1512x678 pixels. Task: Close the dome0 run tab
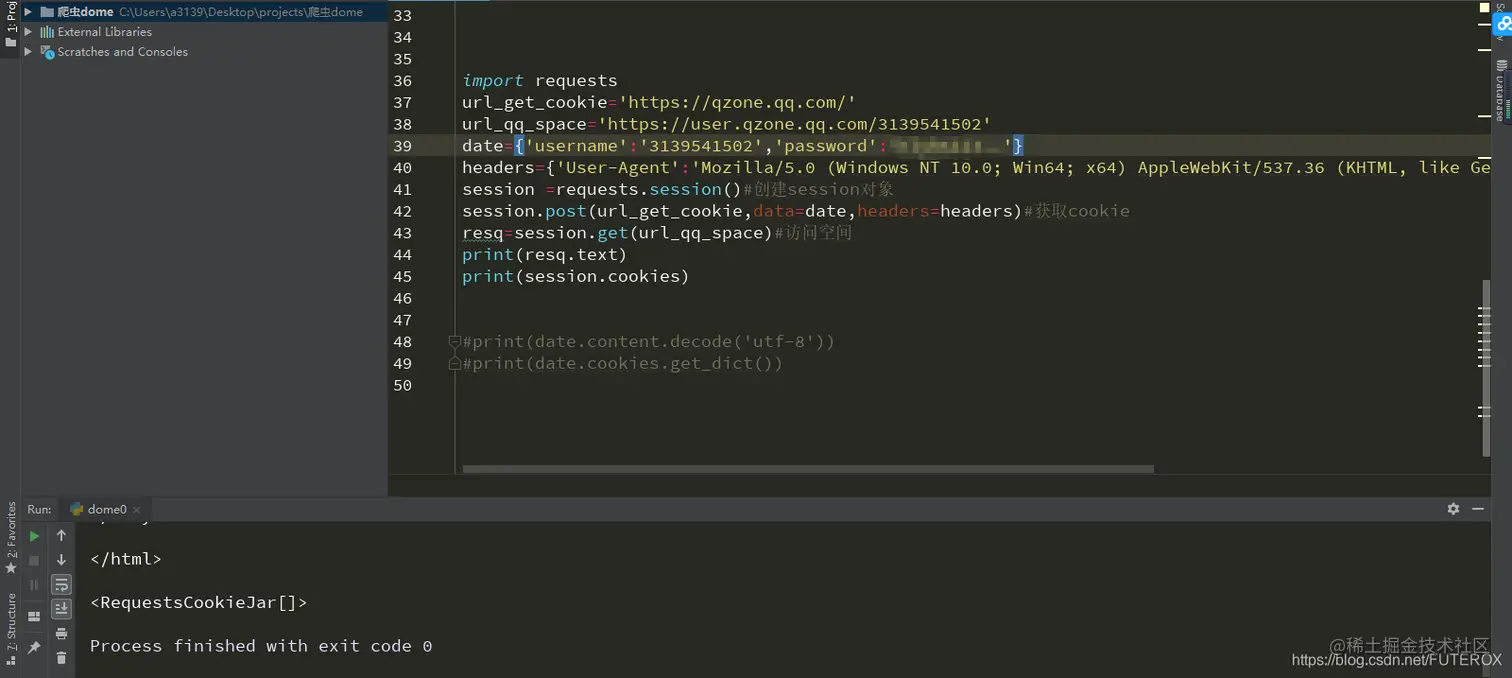pyautogui.click(x=137, y=510)
